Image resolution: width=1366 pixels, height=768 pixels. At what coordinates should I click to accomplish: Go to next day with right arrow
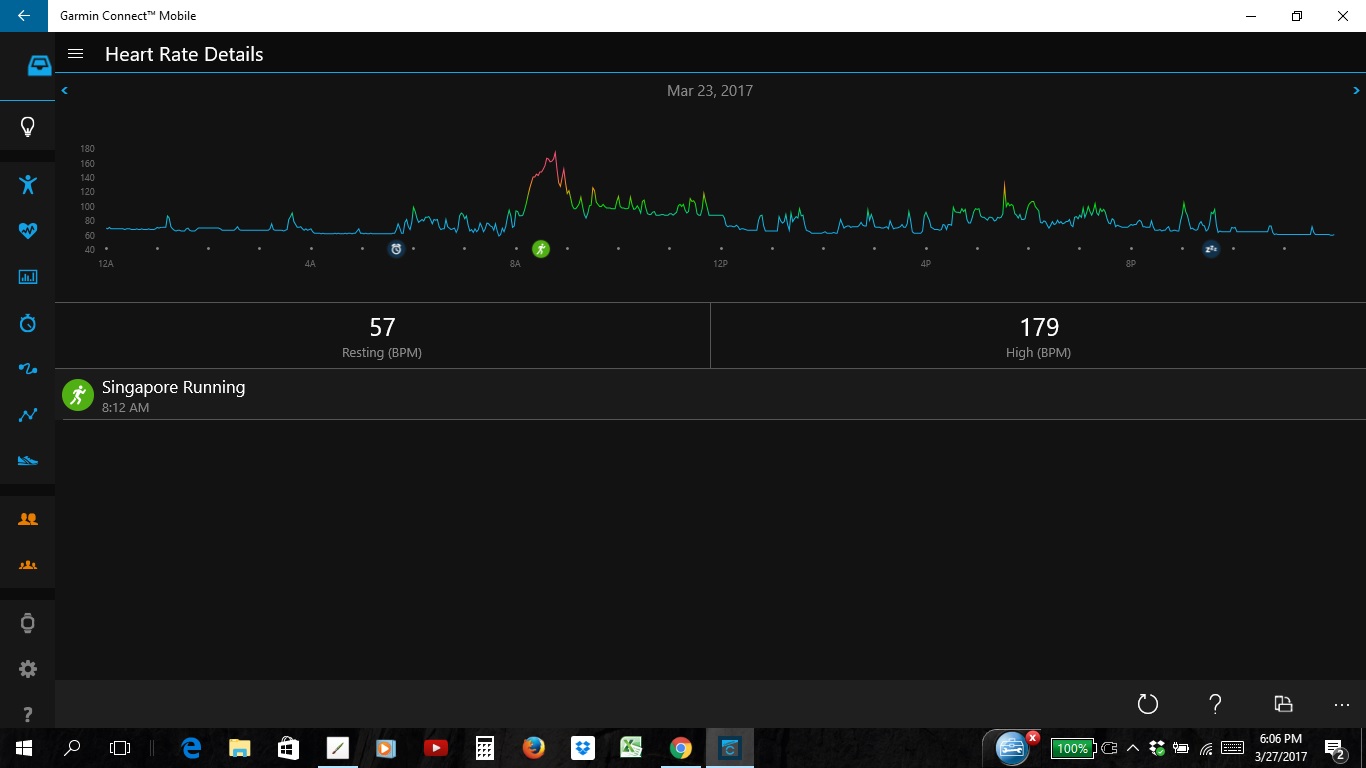(1356, 91)
